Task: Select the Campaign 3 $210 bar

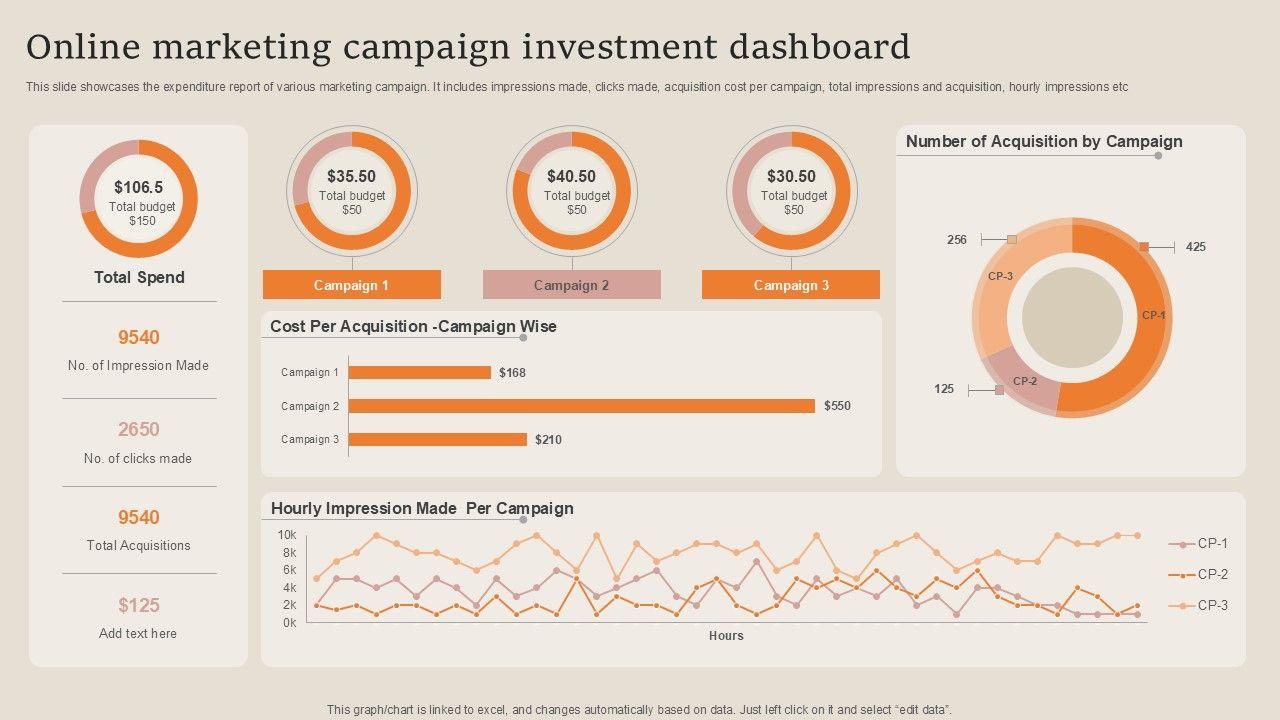Action: coord(437,440)
